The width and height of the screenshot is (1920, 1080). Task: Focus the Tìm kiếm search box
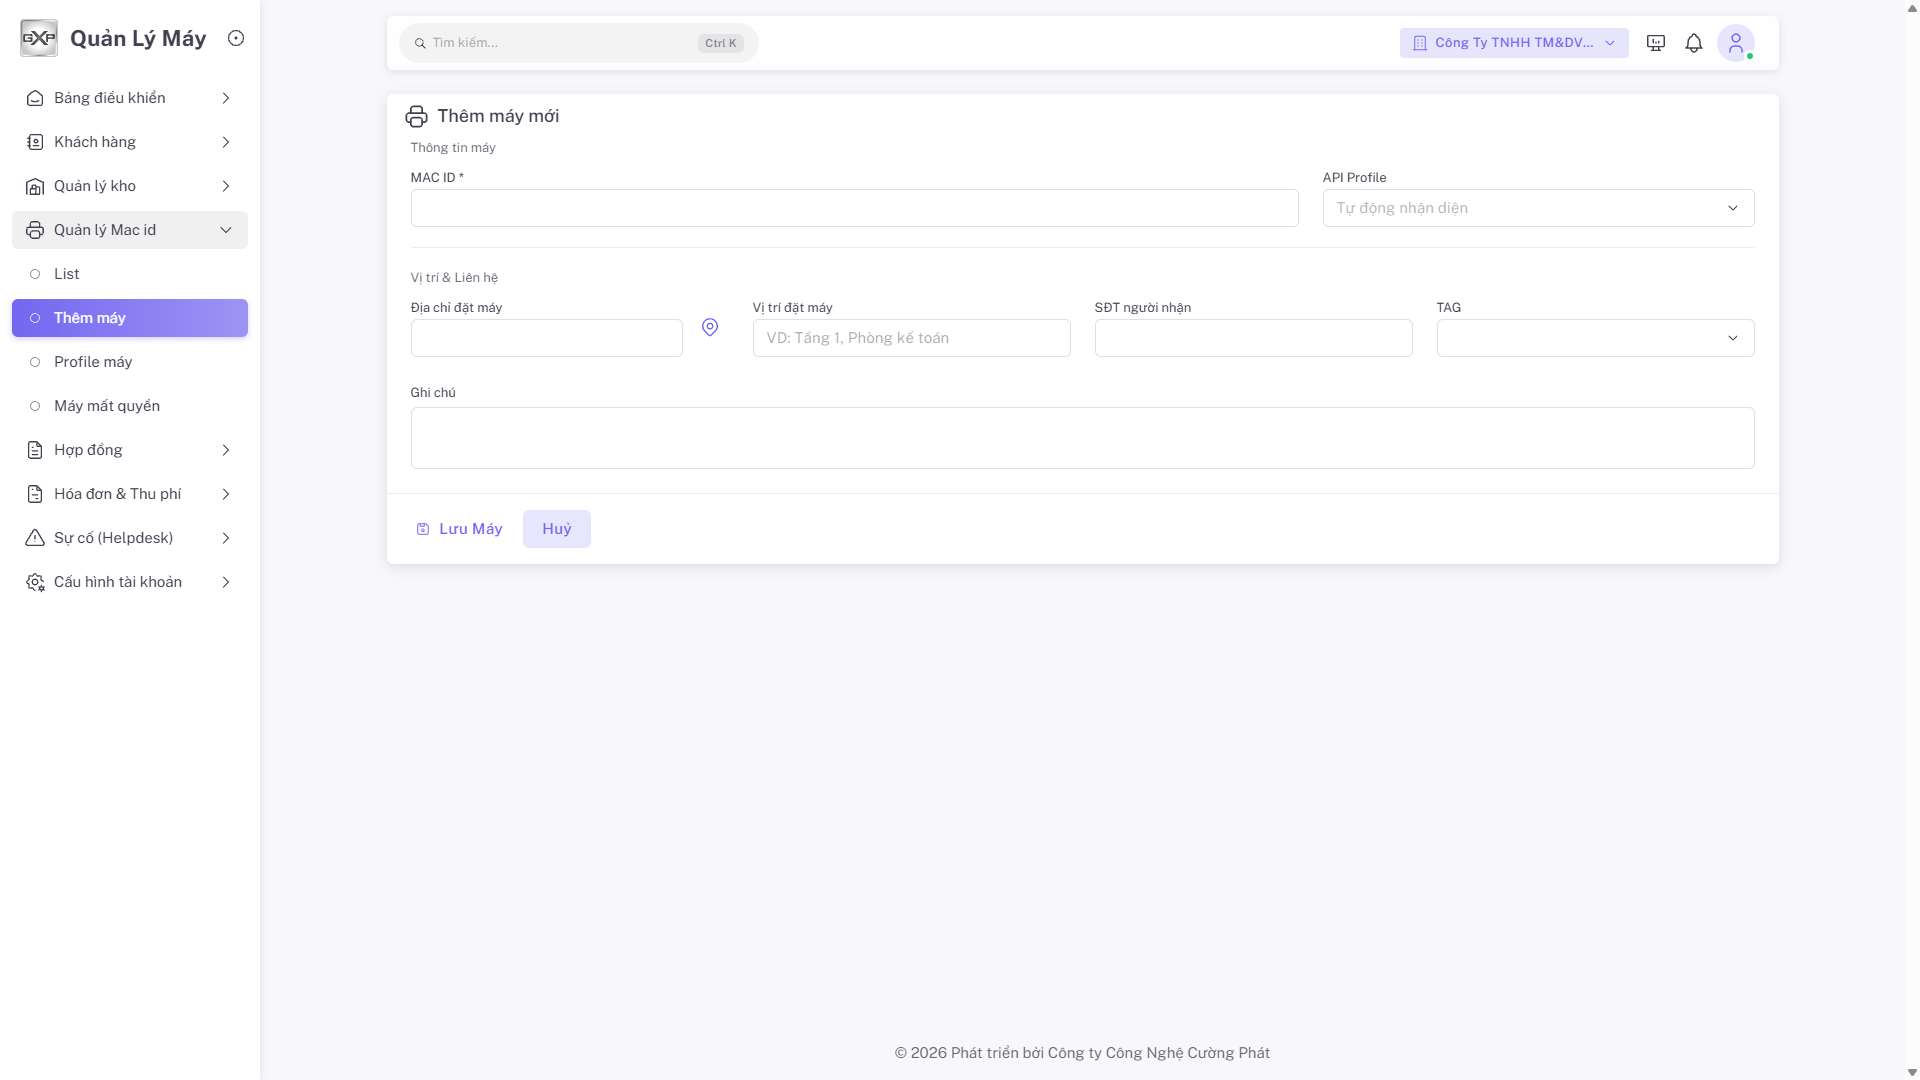(x=578, y=43)
